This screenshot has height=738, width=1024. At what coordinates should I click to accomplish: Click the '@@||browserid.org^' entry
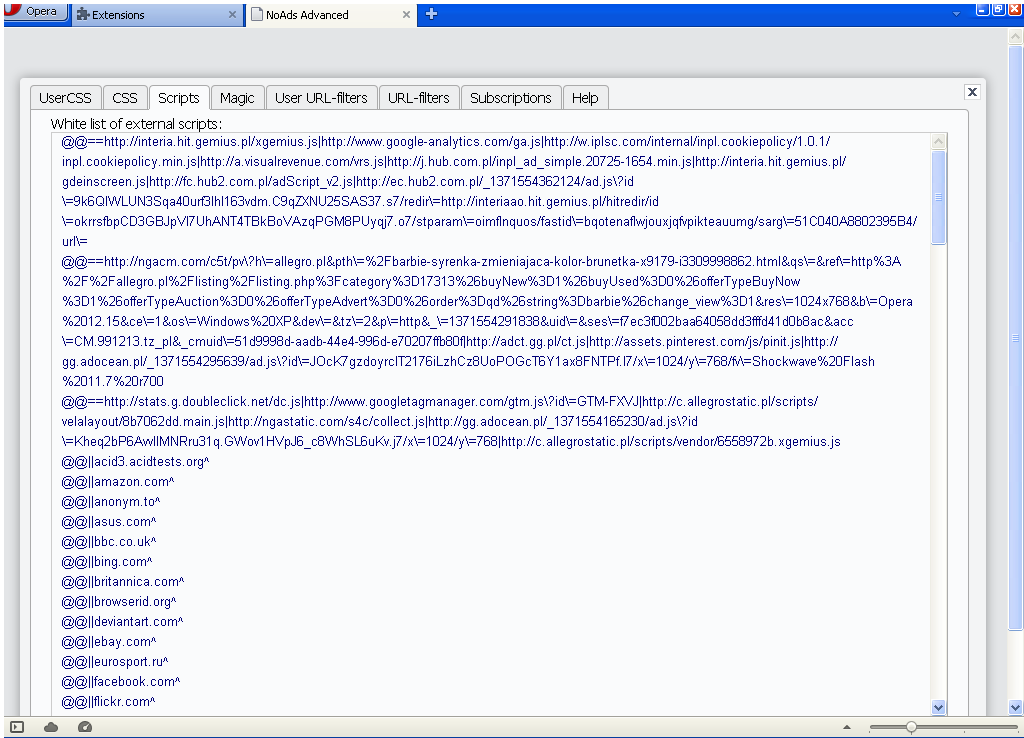pos(119,602)
